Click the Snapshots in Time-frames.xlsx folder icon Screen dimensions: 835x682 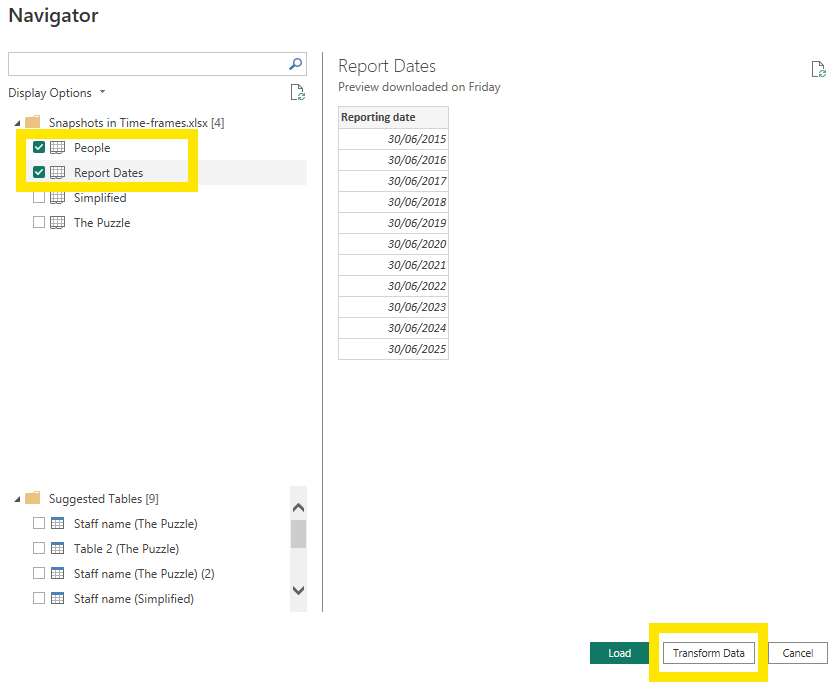[x=32, y=122]
